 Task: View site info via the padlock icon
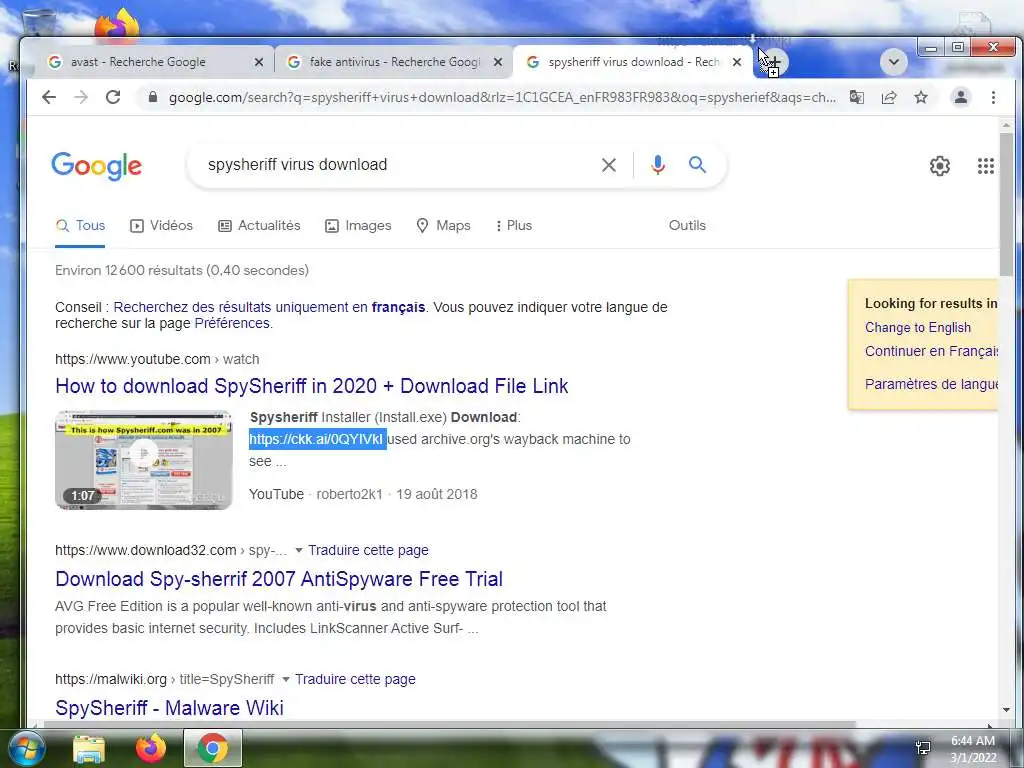153,97
